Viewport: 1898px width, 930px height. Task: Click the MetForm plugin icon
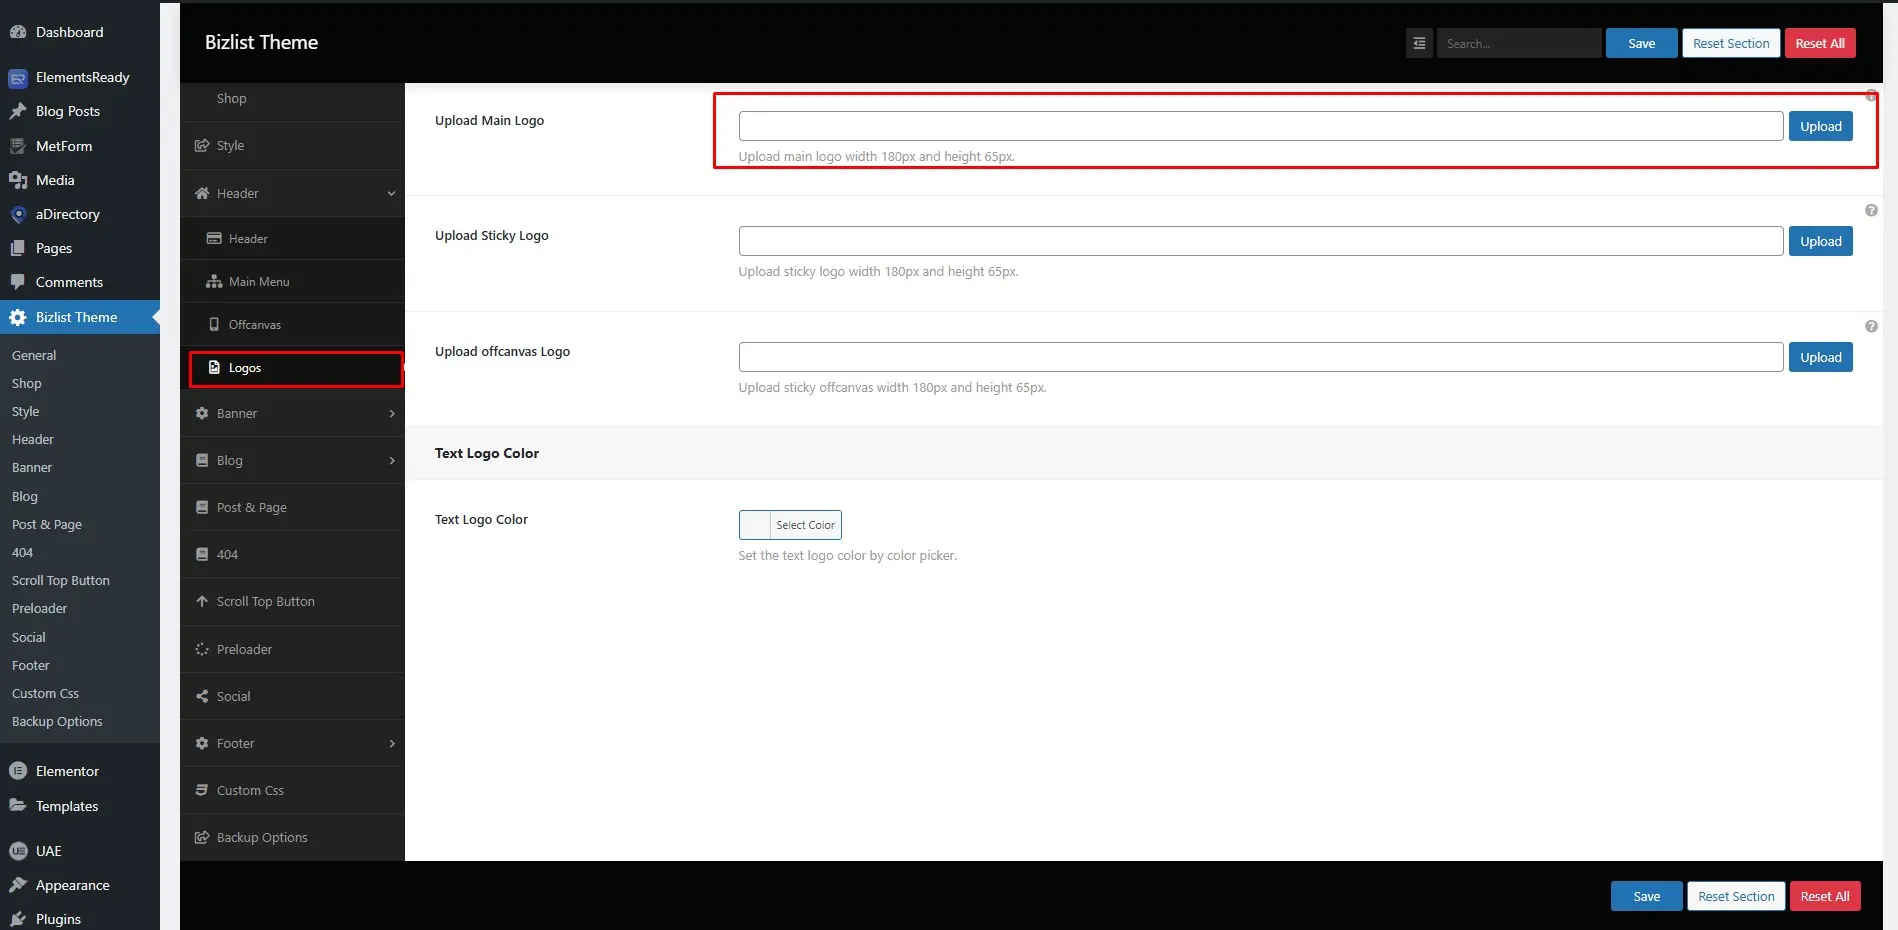tap(18, 146)
